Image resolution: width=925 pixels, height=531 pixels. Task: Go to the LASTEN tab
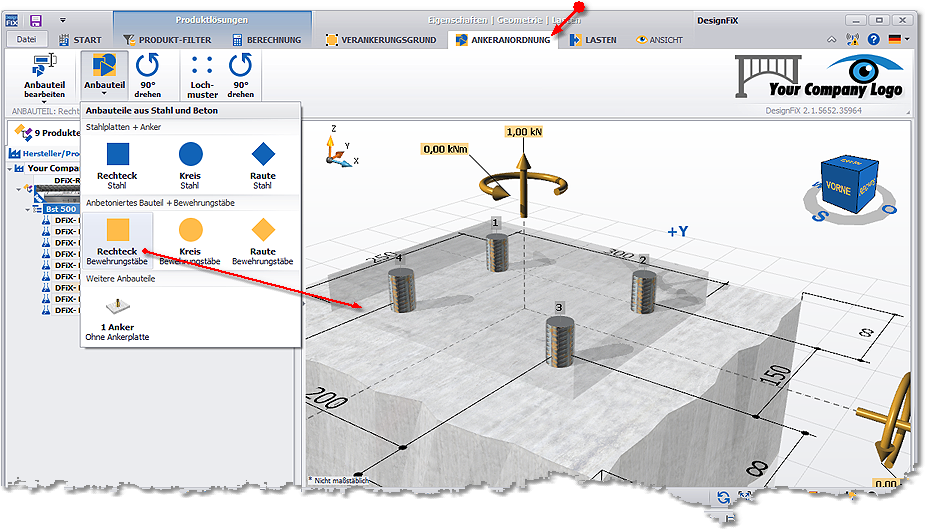pos(593,40)
